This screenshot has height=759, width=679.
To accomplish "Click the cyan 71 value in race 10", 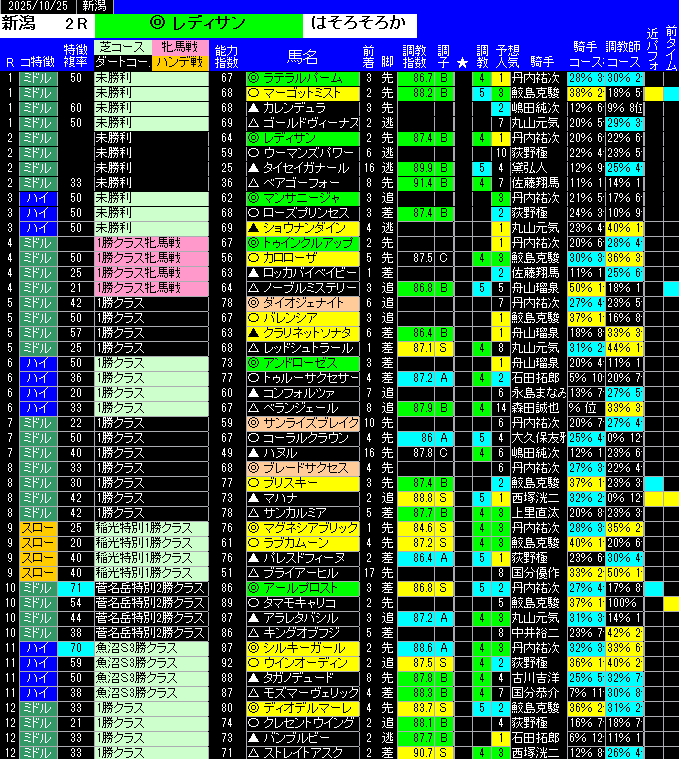I will pyautogui.click(x=76, y=587).
